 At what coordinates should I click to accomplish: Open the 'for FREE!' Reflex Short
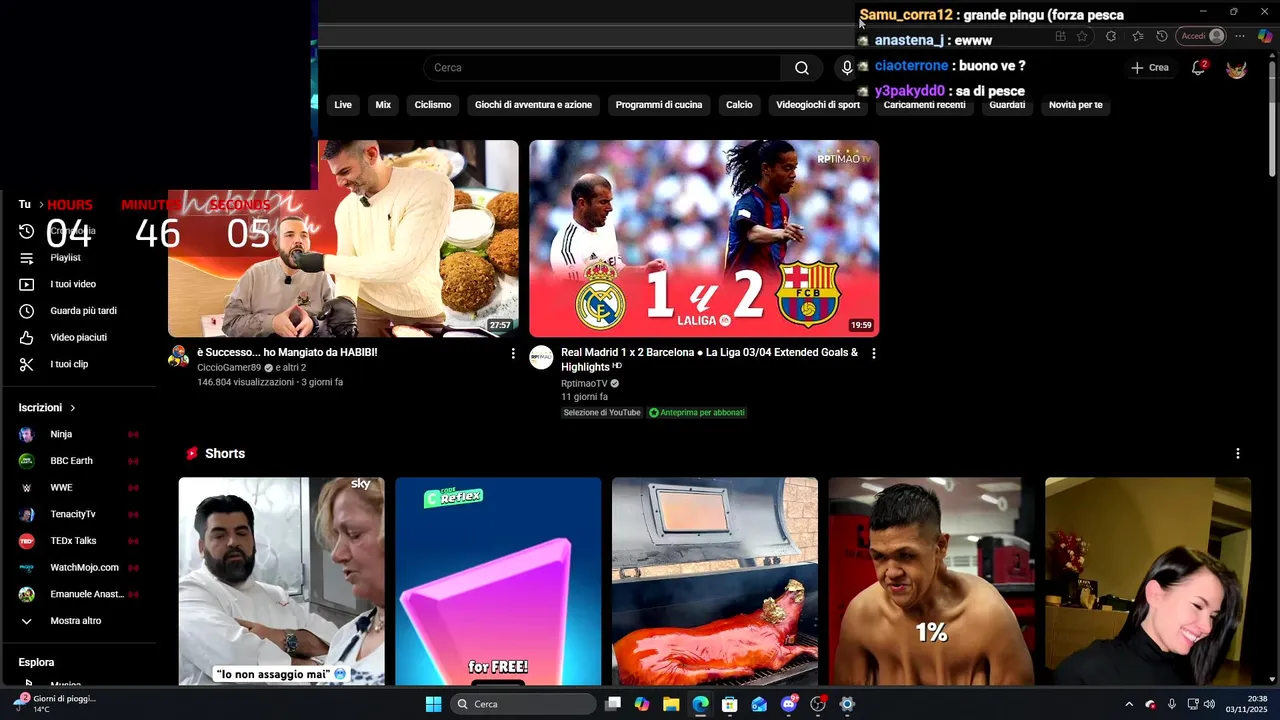498,581
